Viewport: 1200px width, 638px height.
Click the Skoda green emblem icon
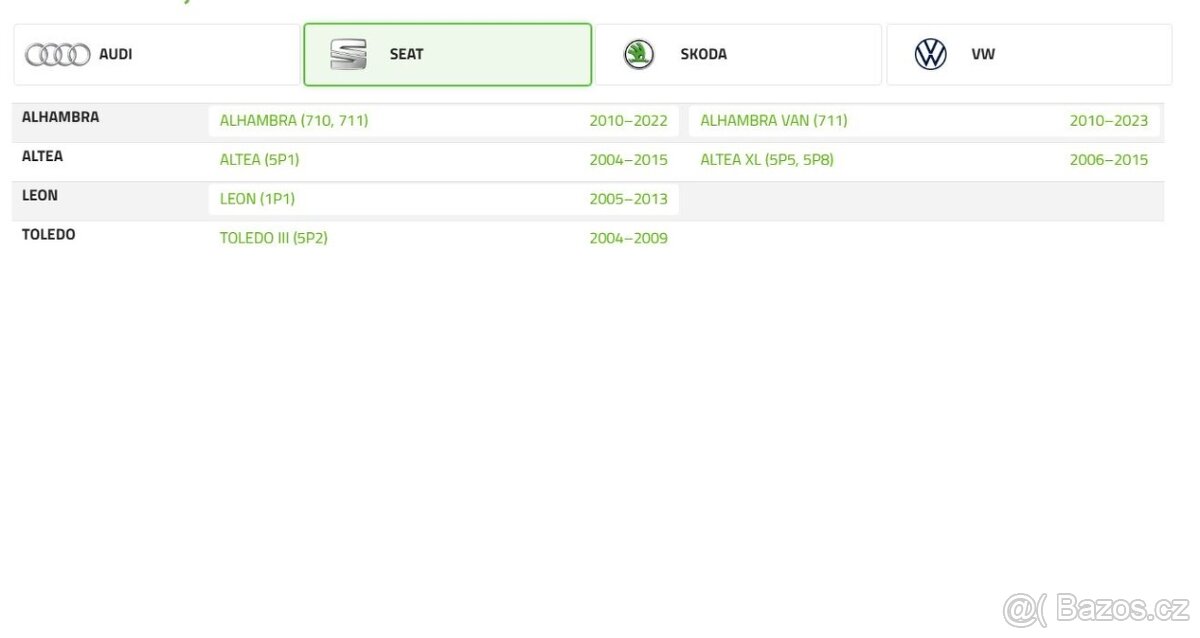[x=638, y=54]
